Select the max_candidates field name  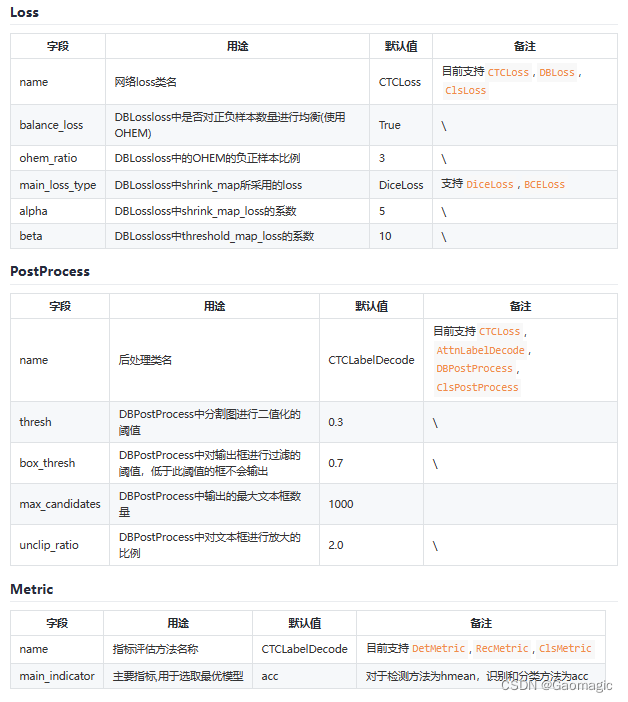pyautogui.click(x=60, y=504)
